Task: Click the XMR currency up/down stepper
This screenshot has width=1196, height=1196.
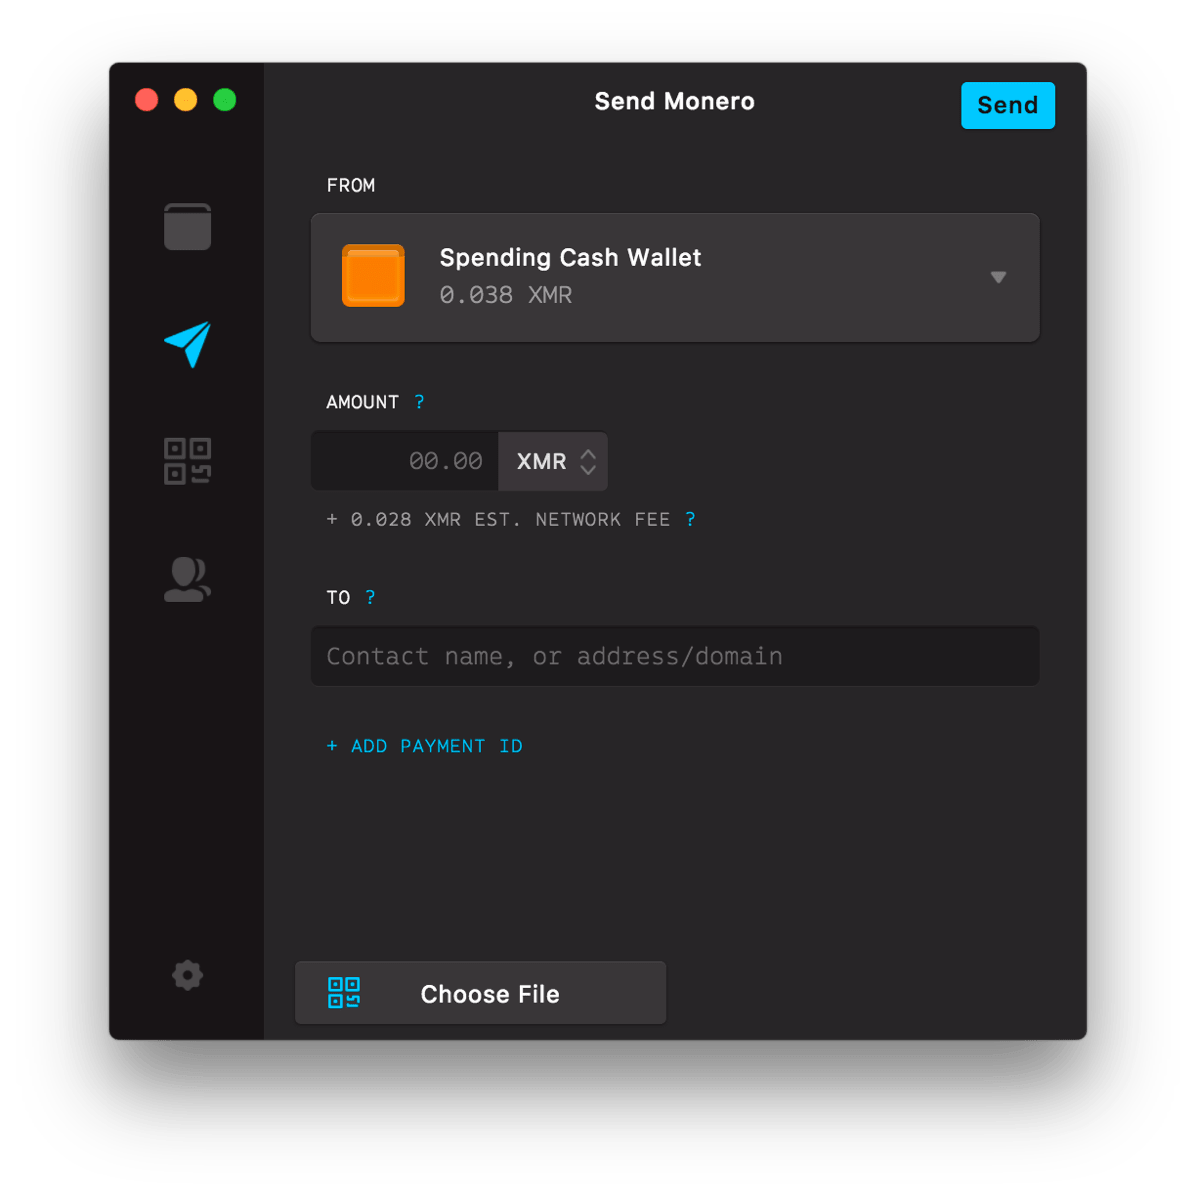Action: click(586, 461)
